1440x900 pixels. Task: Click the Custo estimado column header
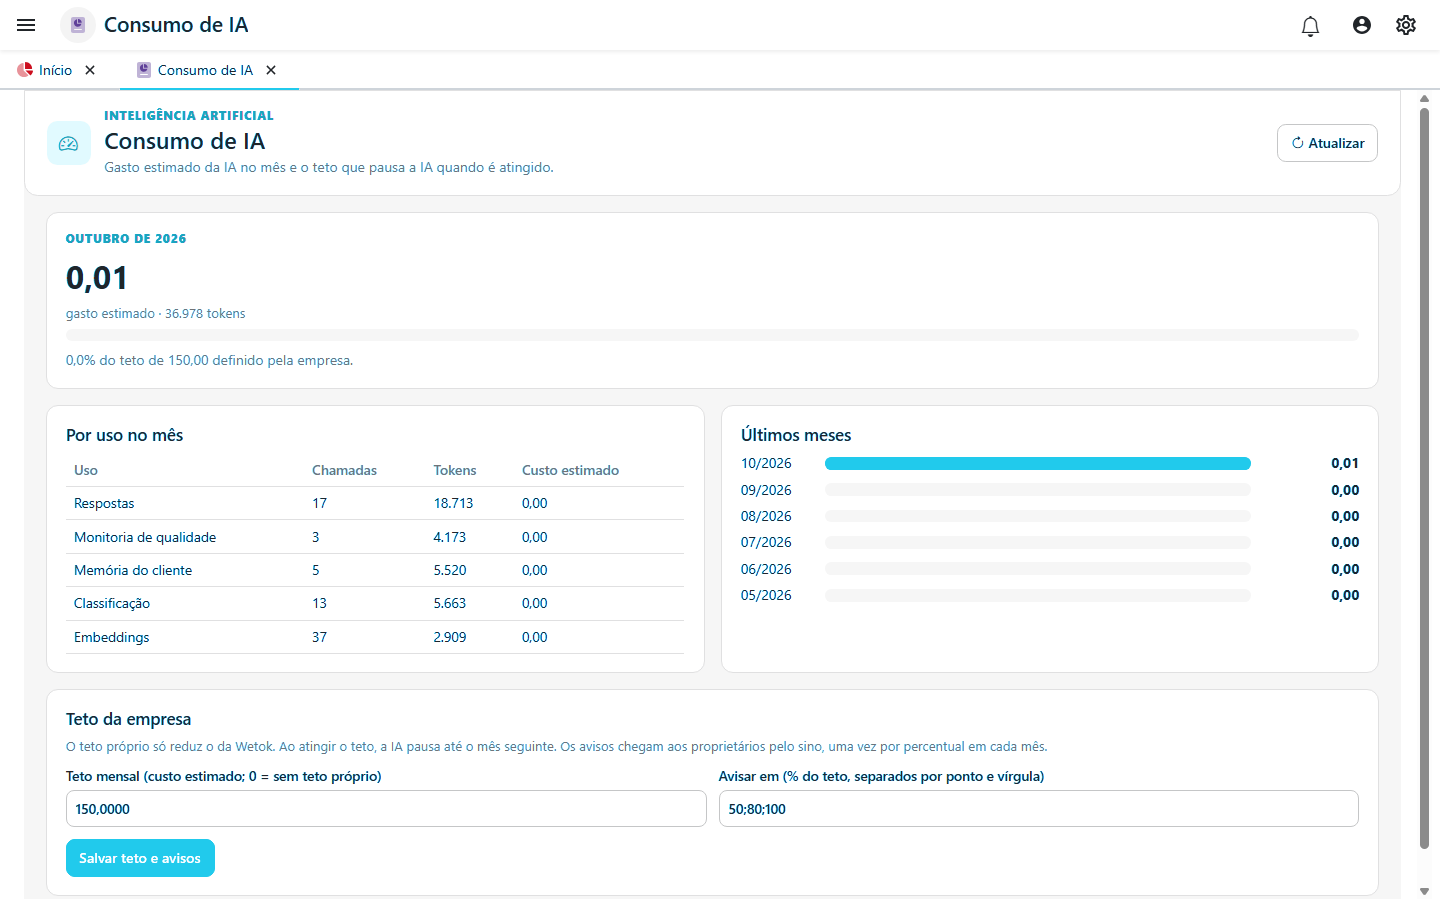click(570, 470)
